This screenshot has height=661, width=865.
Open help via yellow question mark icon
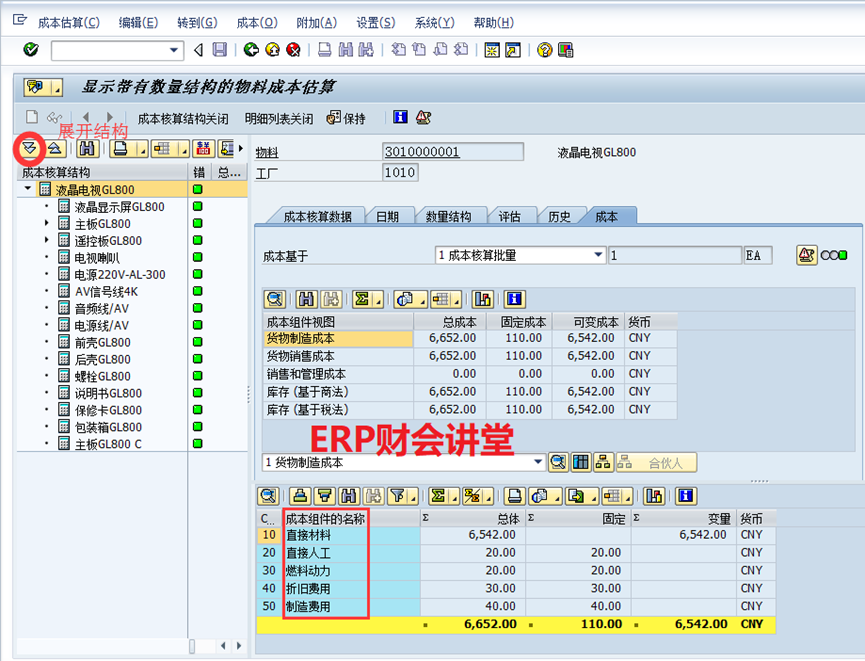click(x=545, y=50)
